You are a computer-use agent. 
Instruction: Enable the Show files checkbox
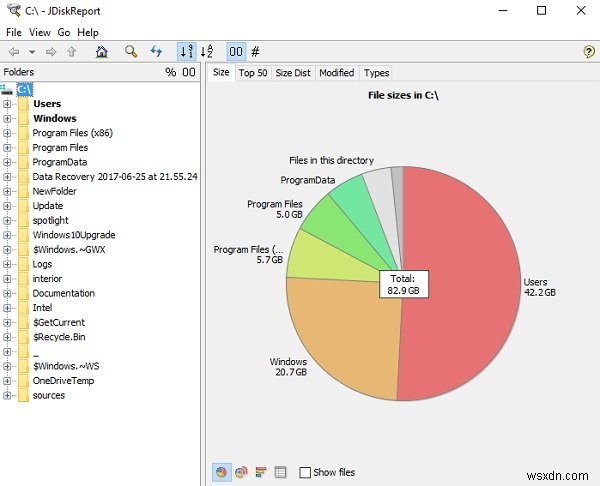[x=305, y=473]
